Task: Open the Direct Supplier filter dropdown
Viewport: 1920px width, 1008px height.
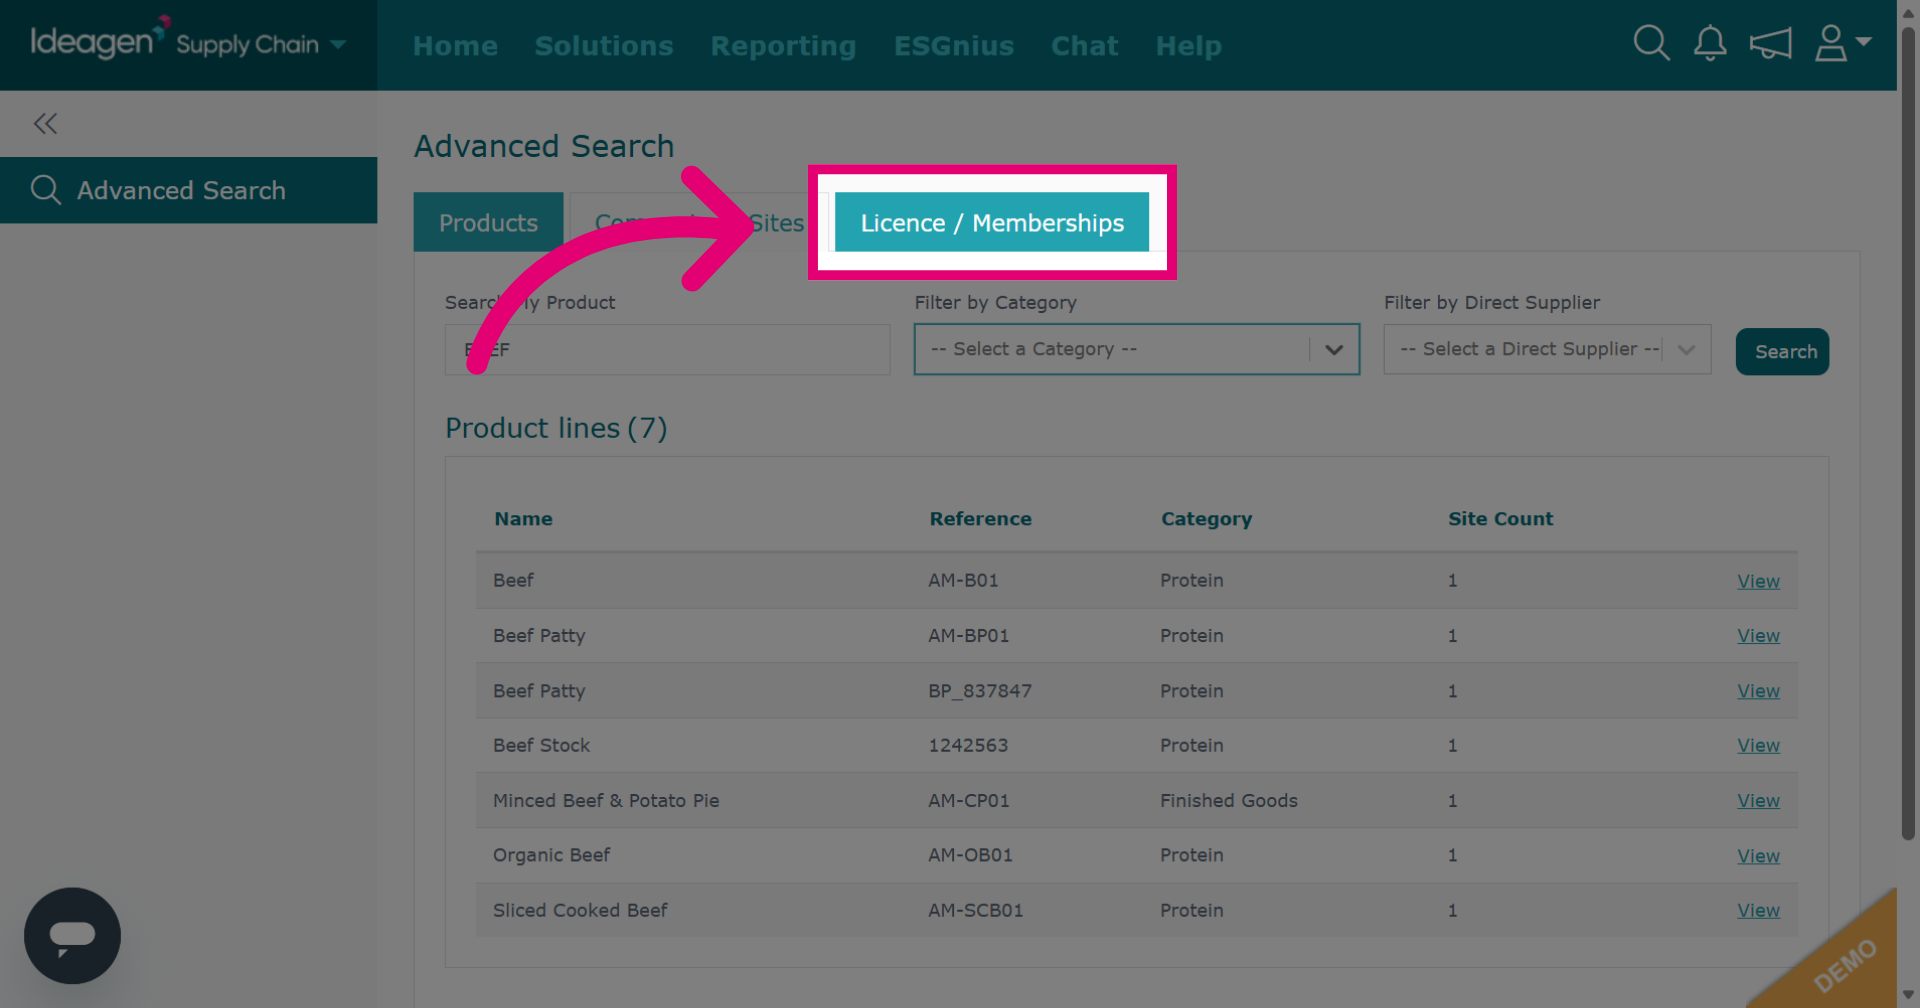Action: pos(1547,349)
